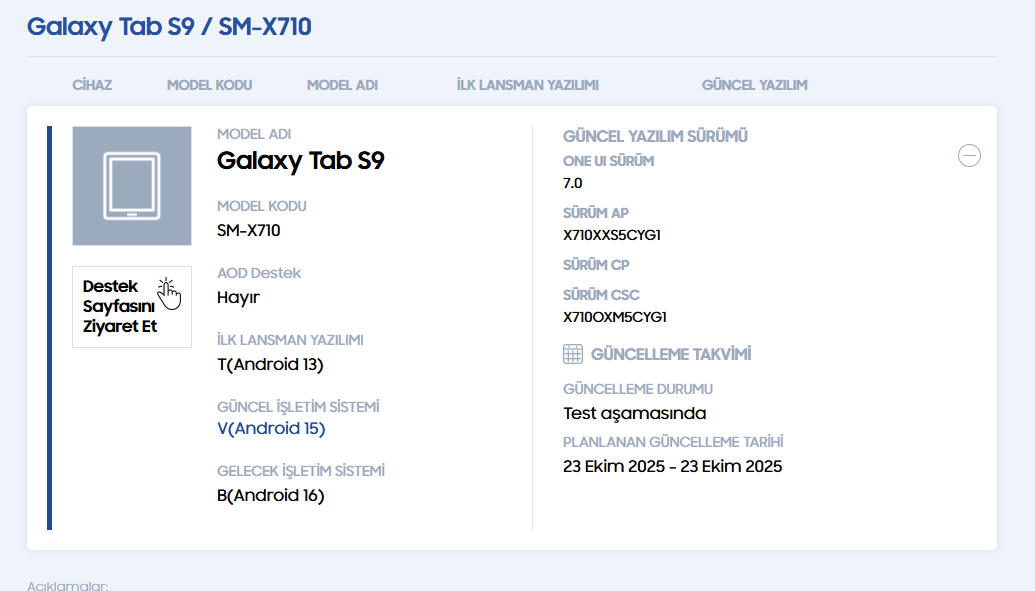Click the MODEL ADI column header
This screenshot has height=591, width=1035.
[342, 85]
